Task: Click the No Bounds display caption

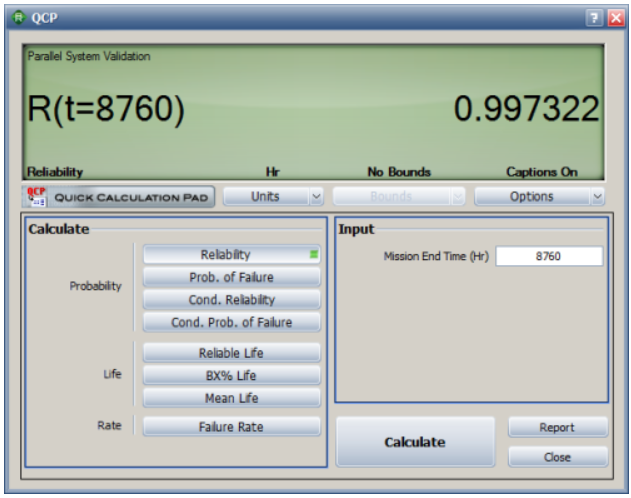Action: tap(399, 172)
